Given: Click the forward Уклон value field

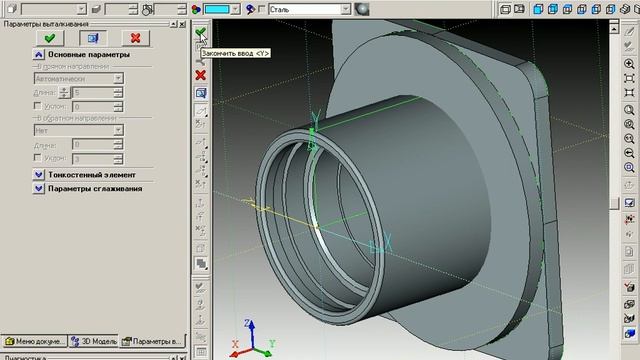Looking at the screenshot, I should click(x=93, y=107).
